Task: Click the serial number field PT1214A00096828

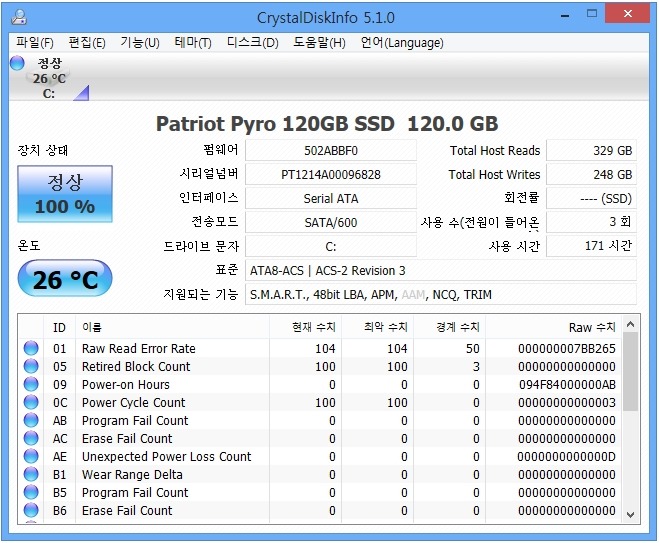Action: pos(331,174)
